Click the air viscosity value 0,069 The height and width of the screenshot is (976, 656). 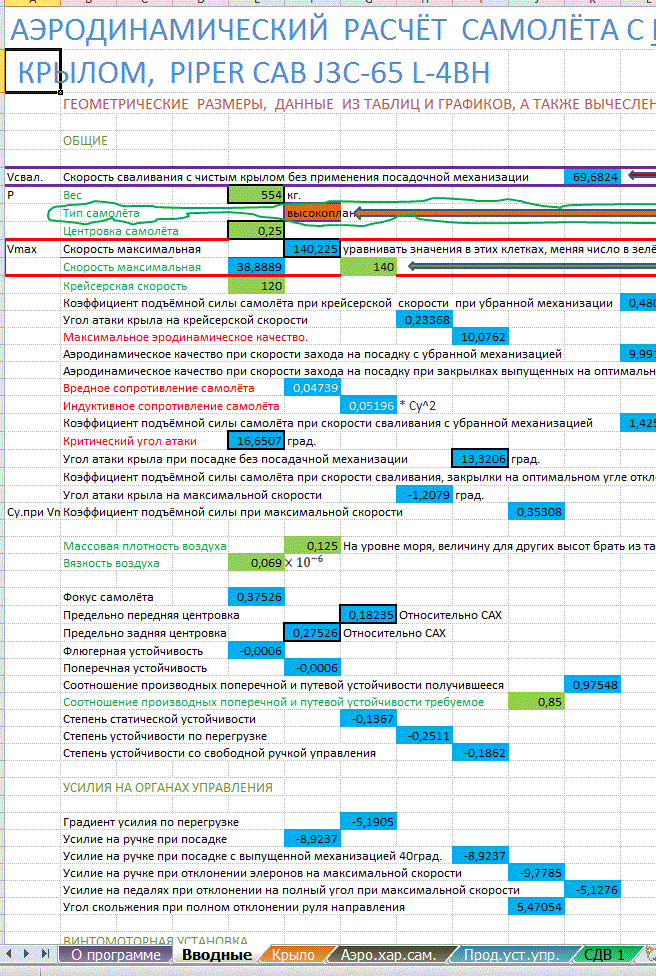(x=257, y=563)
